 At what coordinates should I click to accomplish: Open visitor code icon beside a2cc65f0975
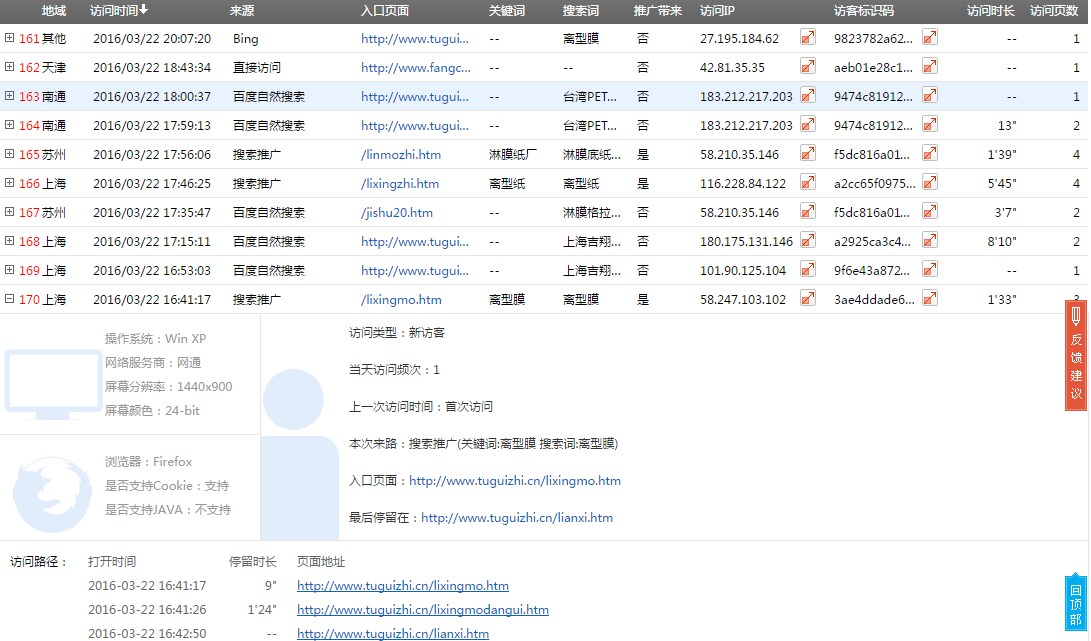930,183
